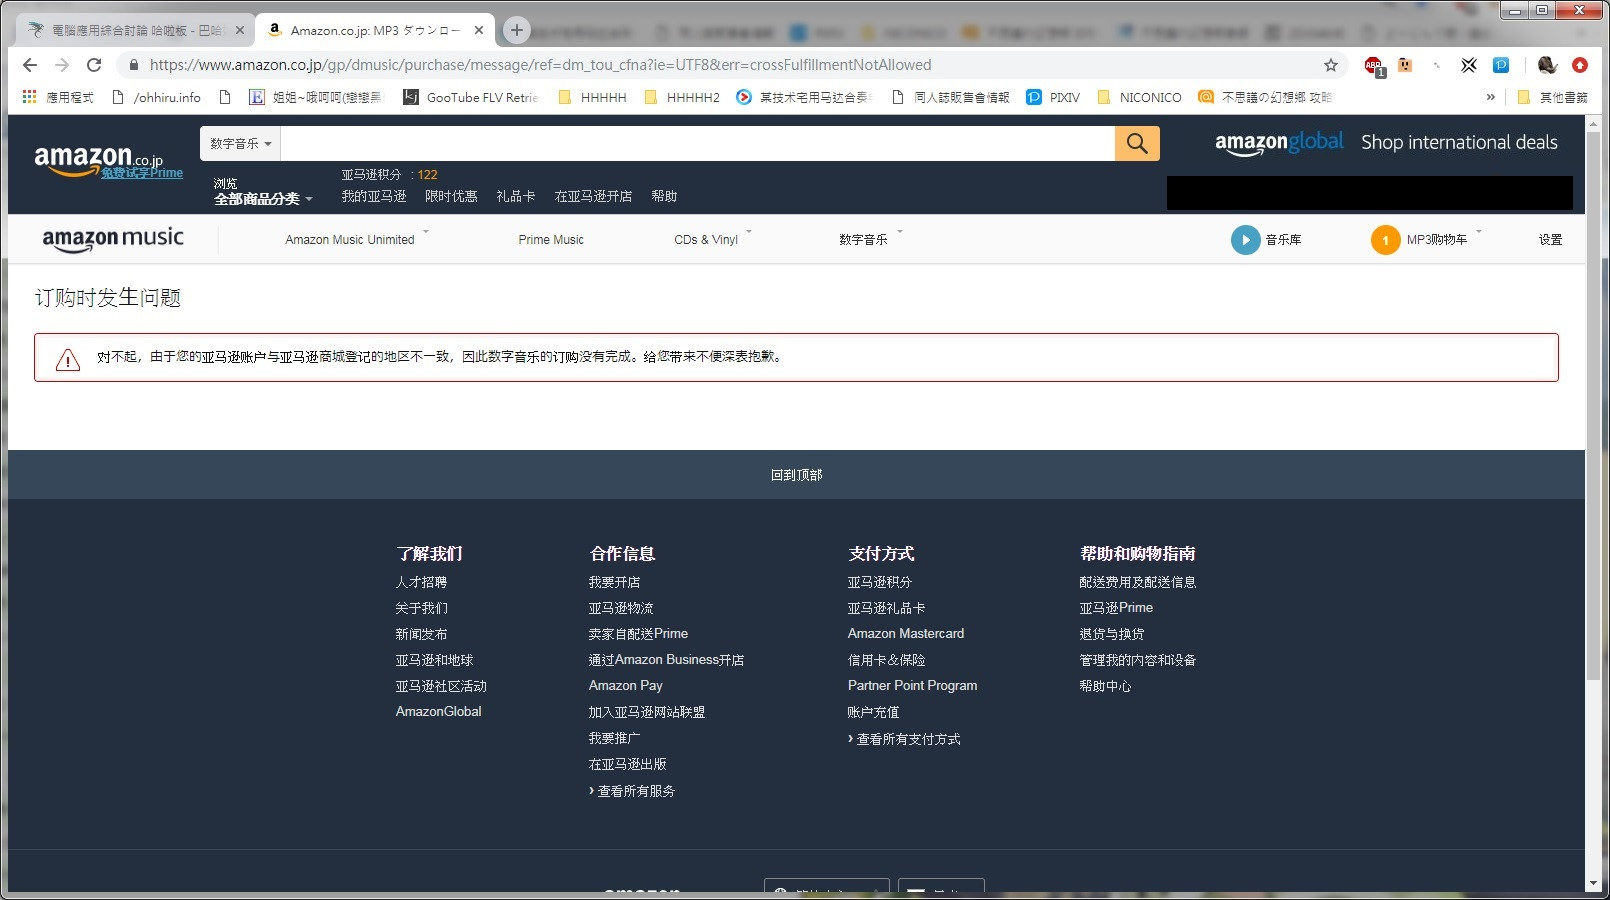Open the HHHHH2 bookmark folder
The width and height of the screenshot is (1610, 900).
click(682, 97)
